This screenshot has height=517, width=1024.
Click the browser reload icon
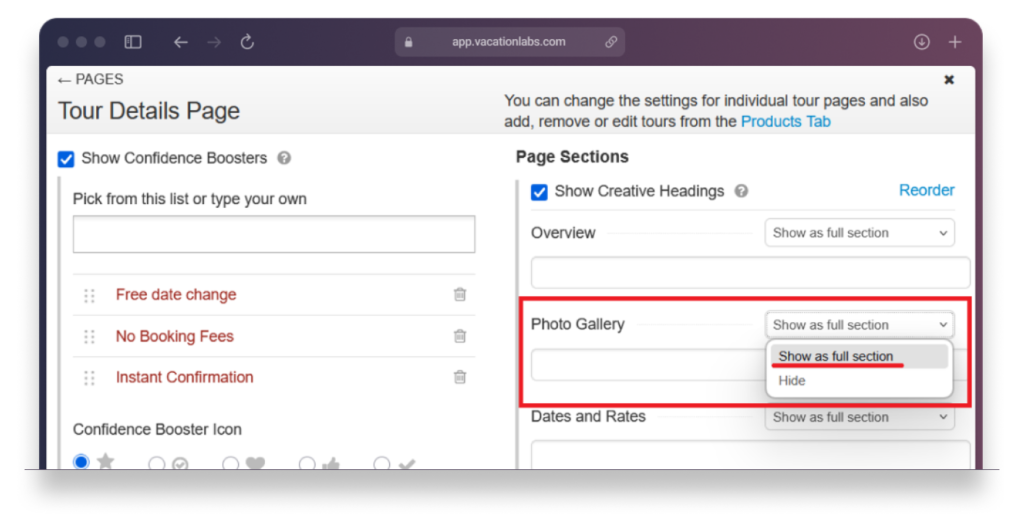(x=247, y=42)
